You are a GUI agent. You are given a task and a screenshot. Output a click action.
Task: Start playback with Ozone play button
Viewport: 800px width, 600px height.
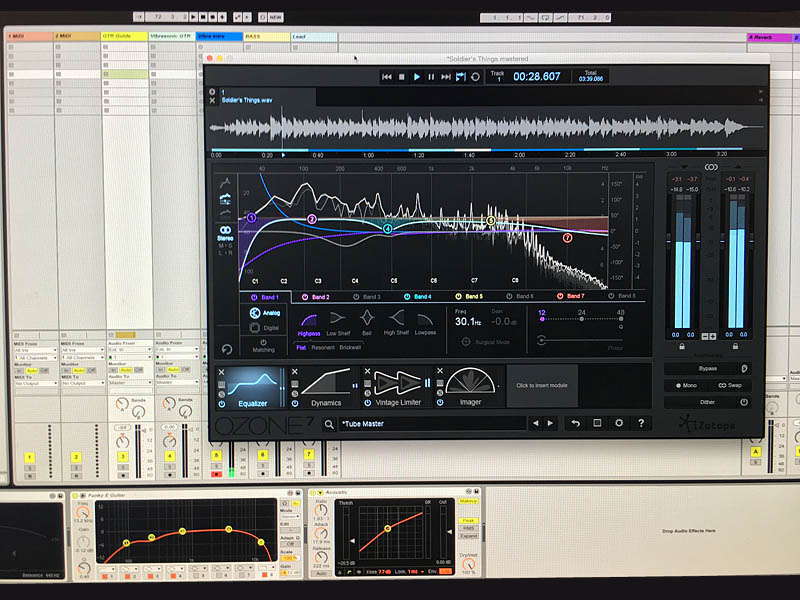(417, 77)
